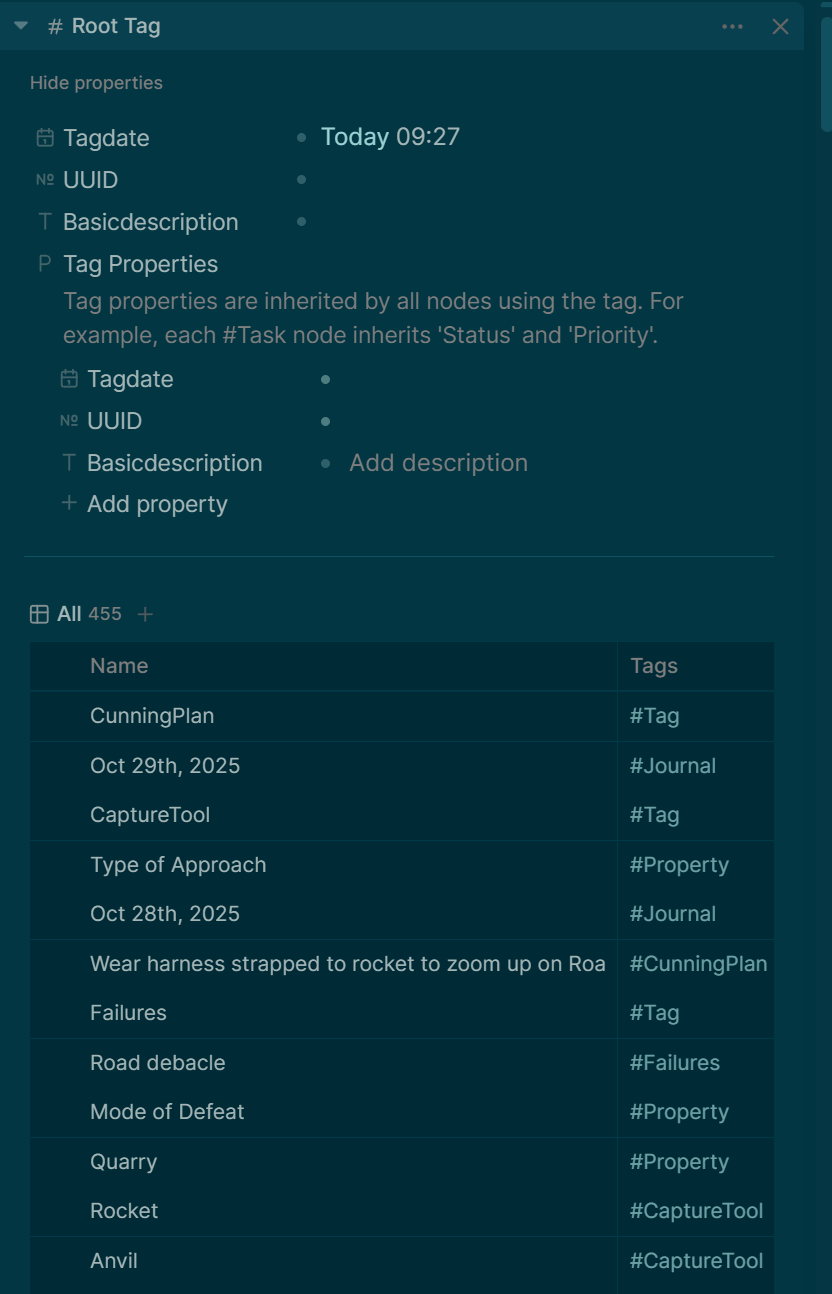Open the three-dot options menu

732,27
